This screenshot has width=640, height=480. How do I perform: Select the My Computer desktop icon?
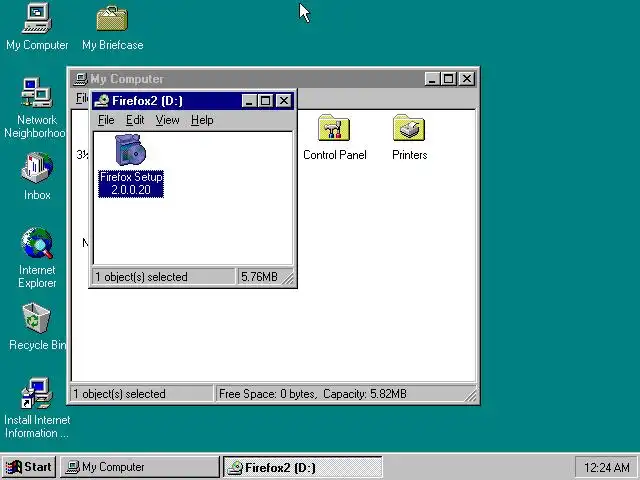pyautogui.click(x=37, y=18)
